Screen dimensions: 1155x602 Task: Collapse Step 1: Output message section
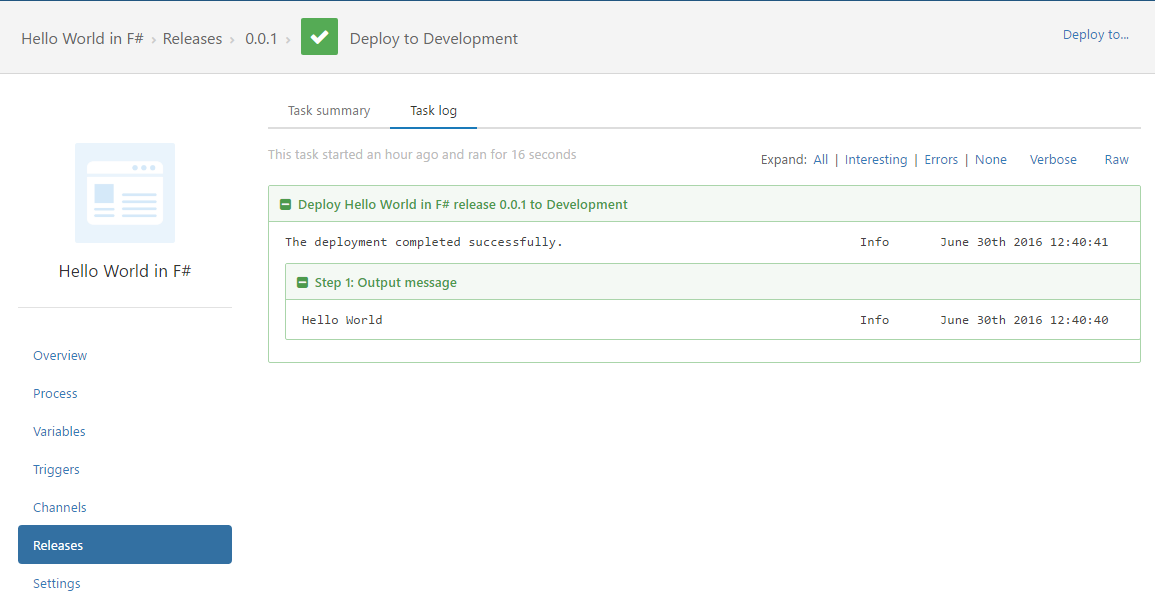(302, 283)
